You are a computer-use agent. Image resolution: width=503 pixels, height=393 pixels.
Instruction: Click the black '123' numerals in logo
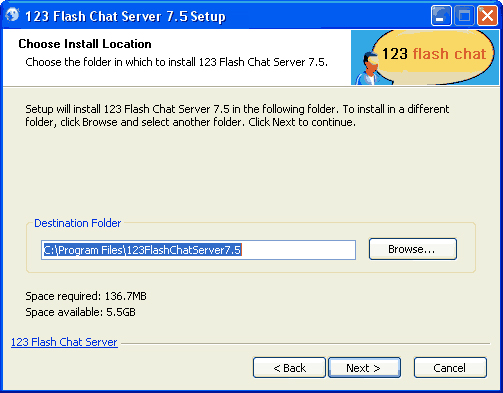pyautogui.click(x=395, y=54)
